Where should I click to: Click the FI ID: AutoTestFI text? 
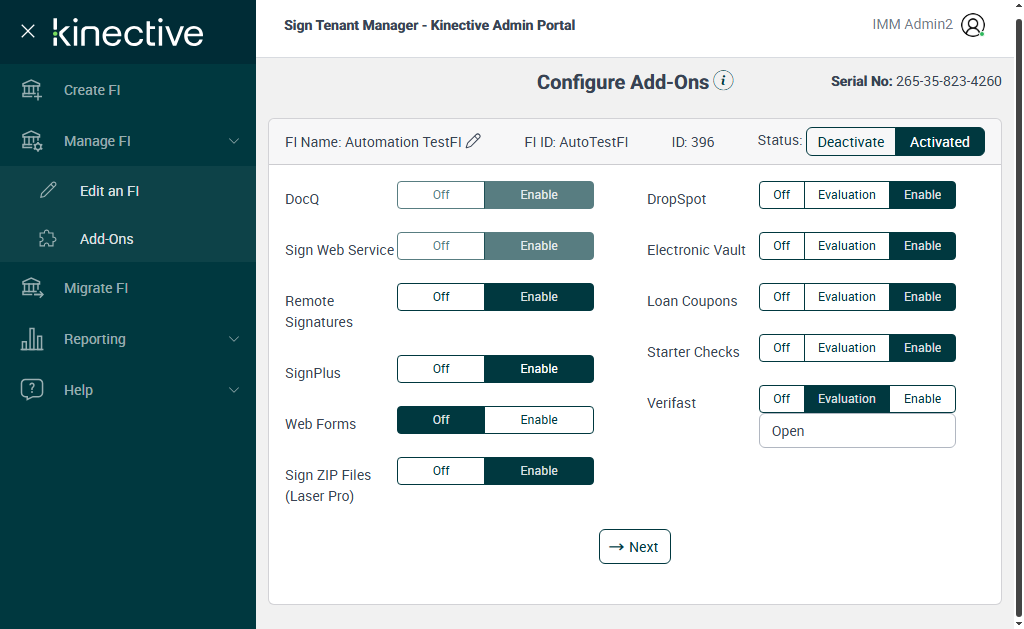pos(576,142)
